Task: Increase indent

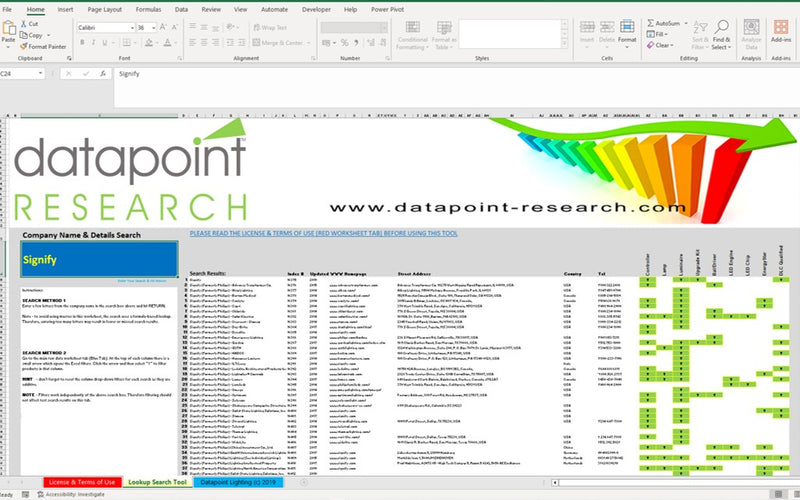Action: point(241,43)
